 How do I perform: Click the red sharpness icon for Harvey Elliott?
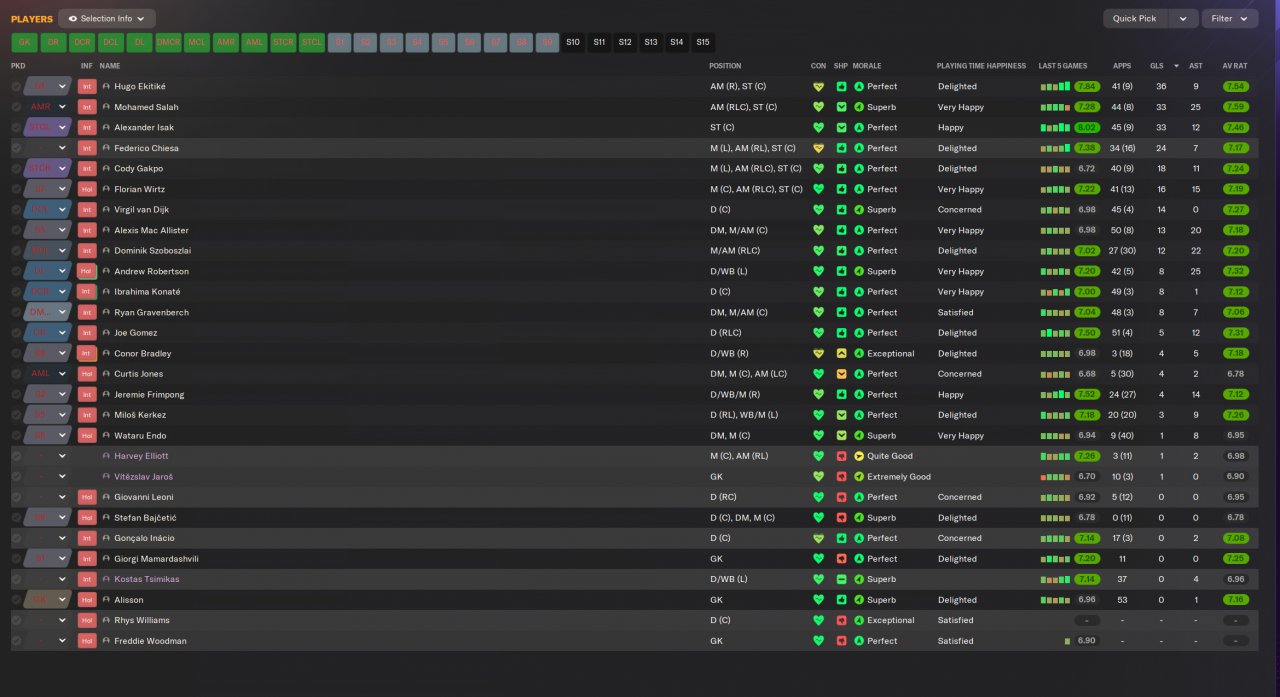(x=841, y=456)
